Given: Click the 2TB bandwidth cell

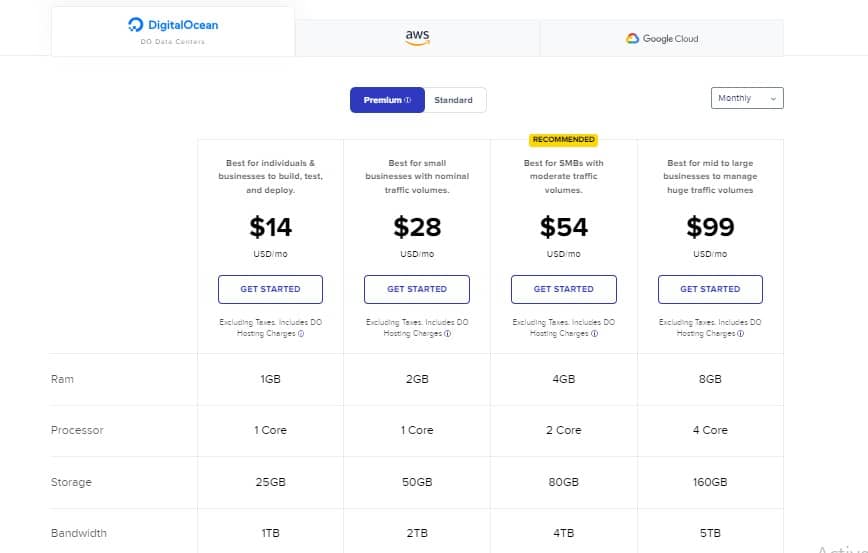Looking at the screenshot, I should (x=417, y=533).
